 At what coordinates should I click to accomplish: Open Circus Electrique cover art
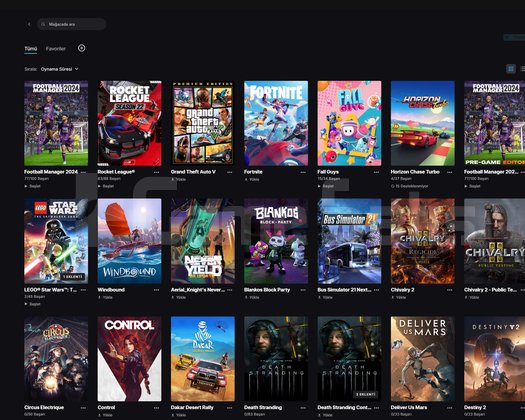(56, 359)
